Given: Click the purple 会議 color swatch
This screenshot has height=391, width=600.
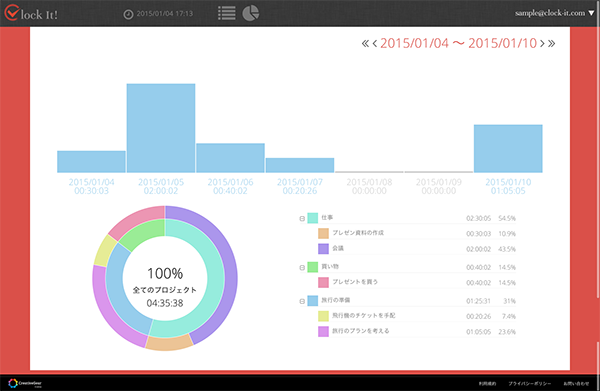Looking at the screenshot, I should point(323,249).
